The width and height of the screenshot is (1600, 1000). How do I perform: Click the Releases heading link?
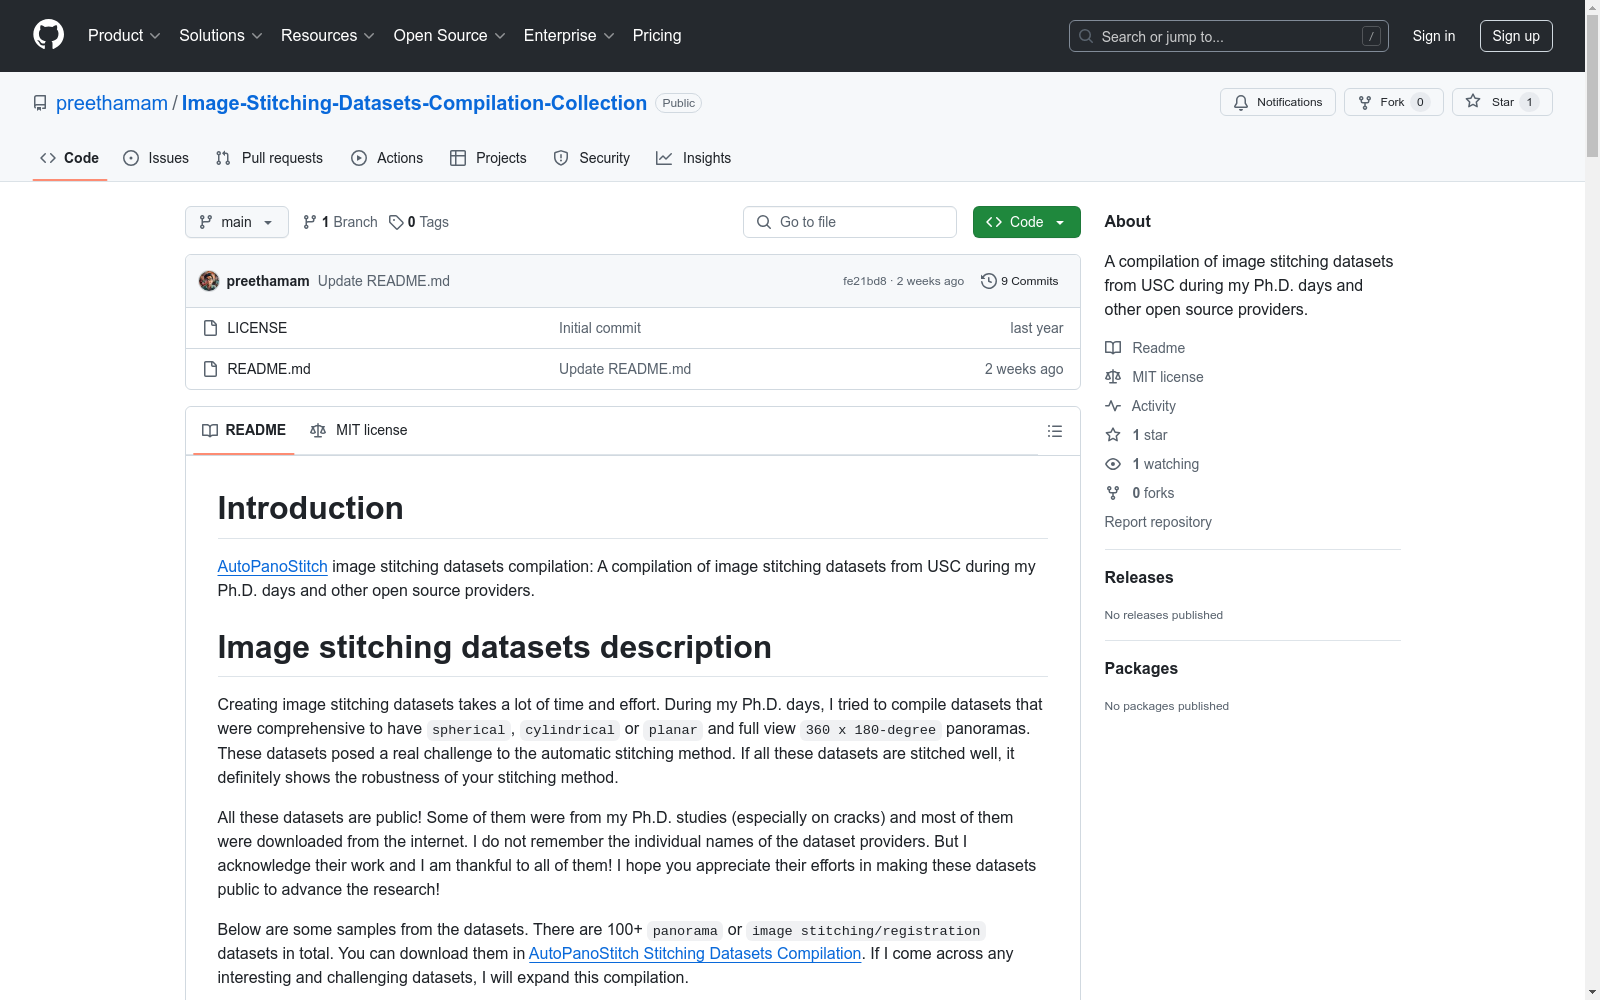1139,577
